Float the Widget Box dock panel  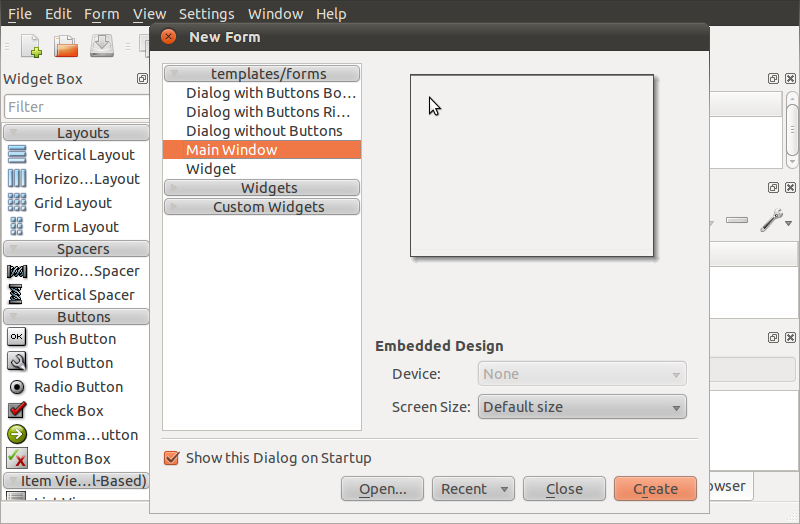coord(142,79)
